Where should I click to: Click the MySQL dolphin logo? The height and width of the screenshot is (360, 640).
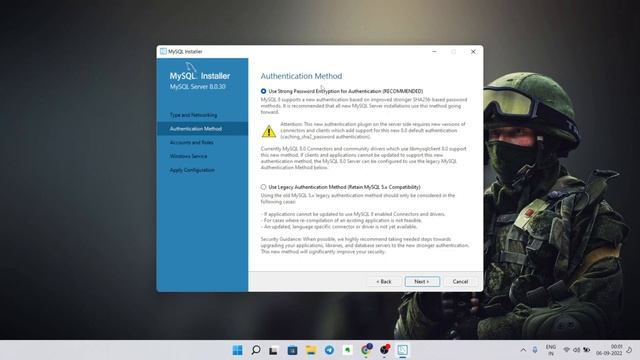pos(191,67)
